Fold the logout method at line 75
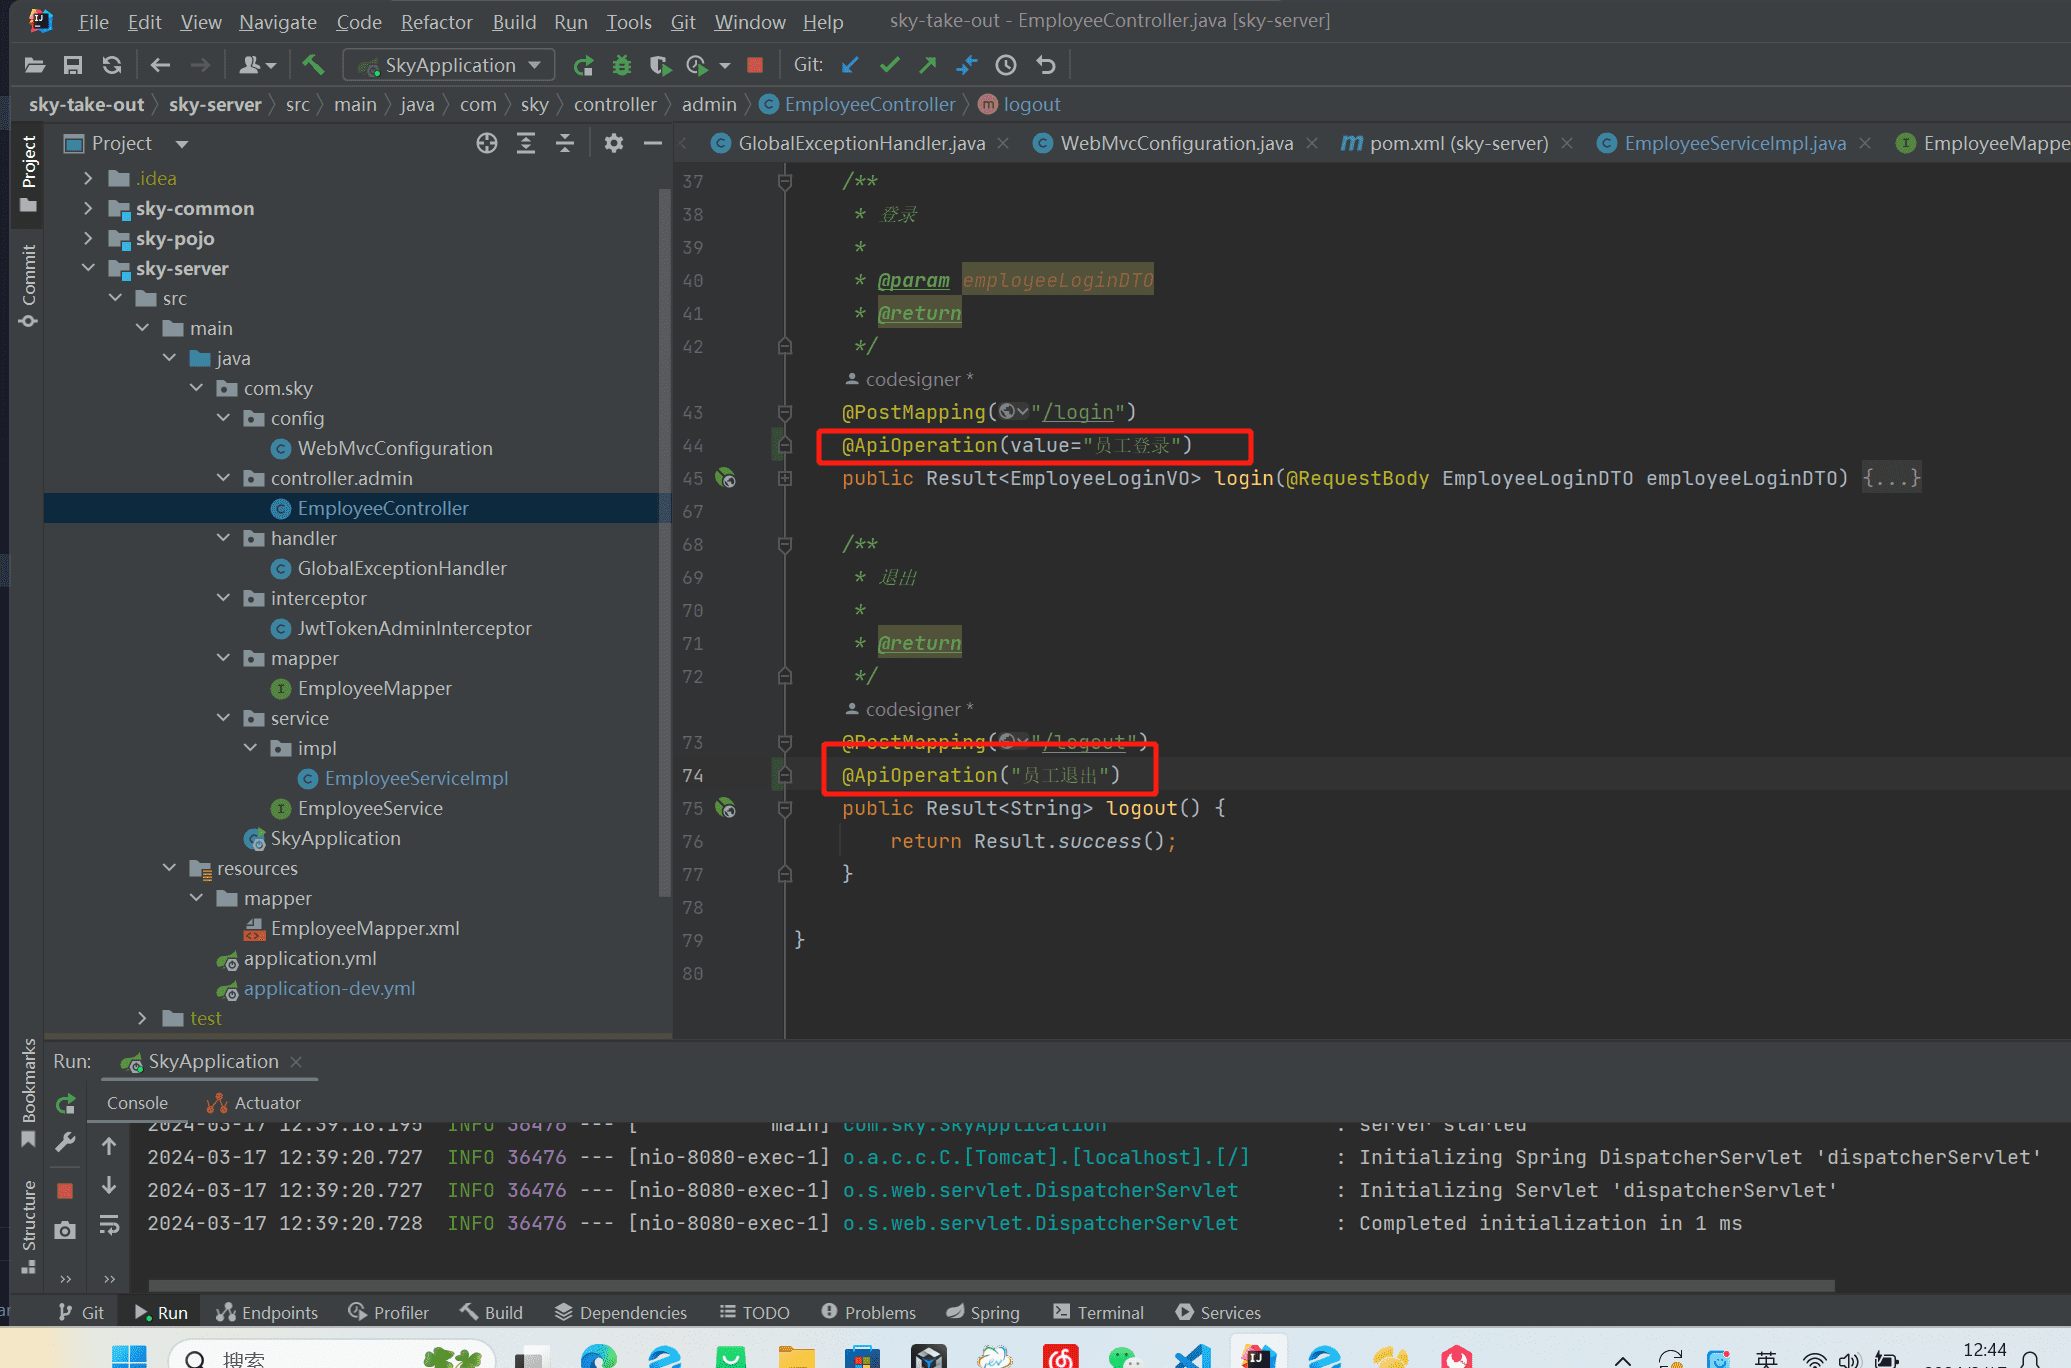This screenshot has width=2071, height=1368. 785,809
